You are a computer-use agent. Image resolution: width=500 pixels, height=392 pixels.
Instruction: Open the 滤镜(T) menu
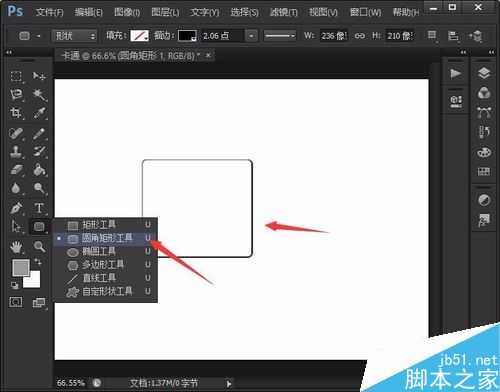(x=284, y=12)
